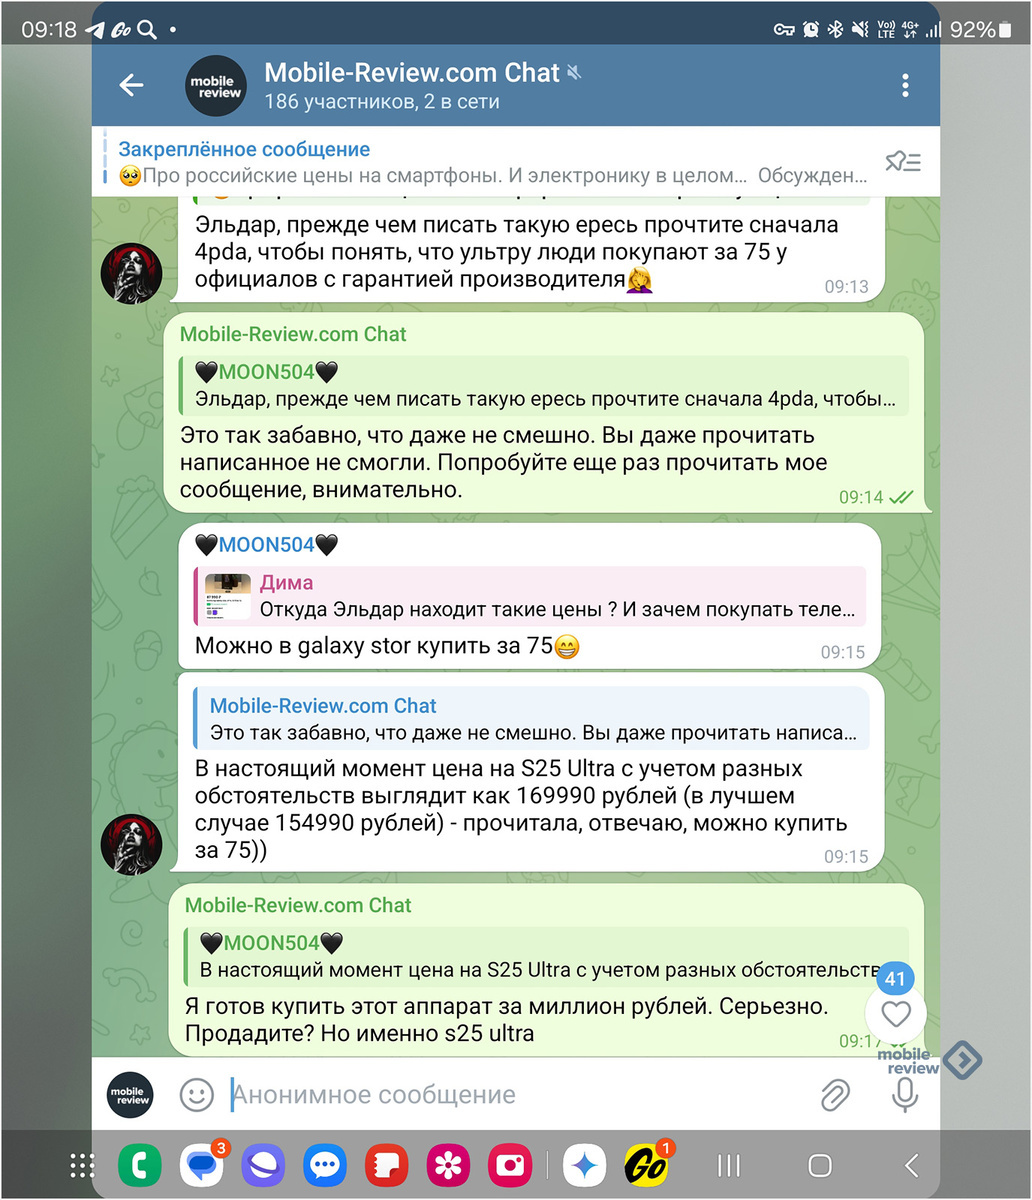The width and height of the screenshot is (1032, 1200).
Task: Open MOON504 user avatar near 09:13 message
Action: [x=131, y=273]
